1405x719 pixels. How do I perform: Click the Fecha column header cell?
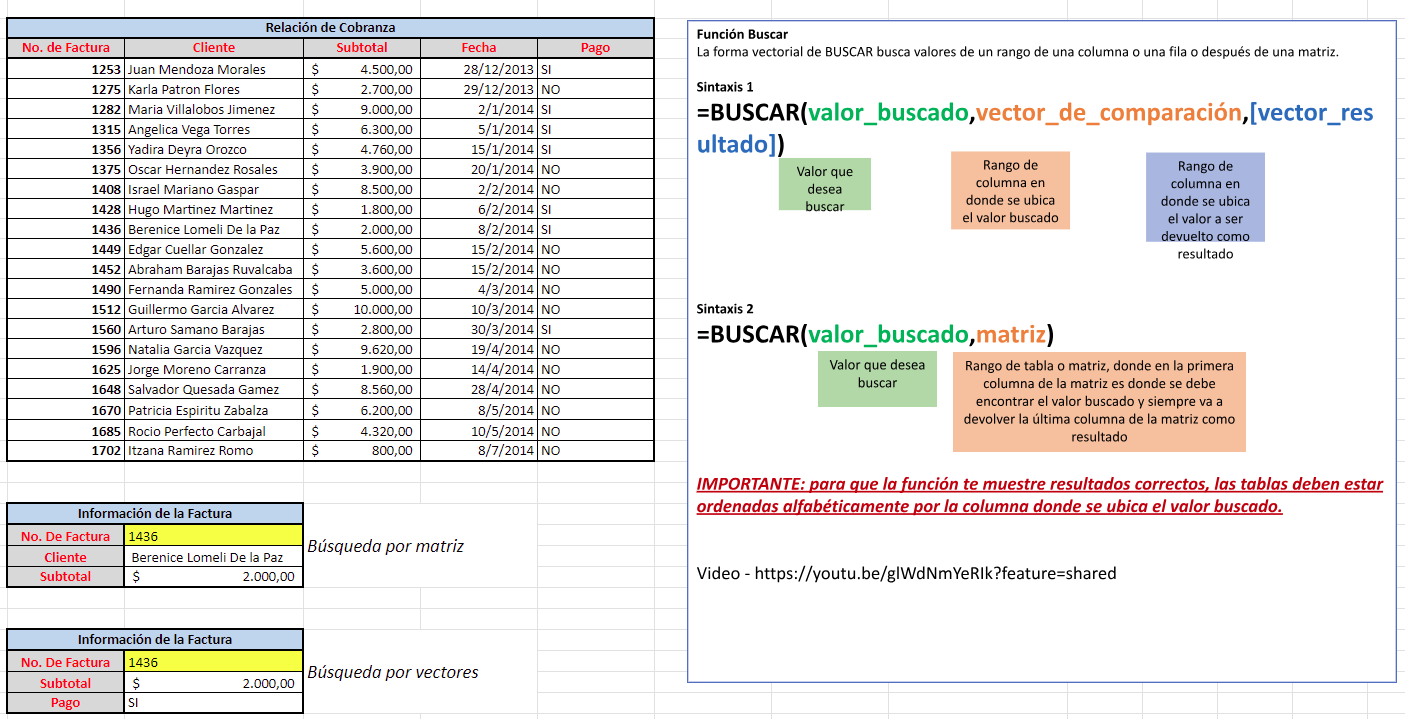(x=478, y=48)
